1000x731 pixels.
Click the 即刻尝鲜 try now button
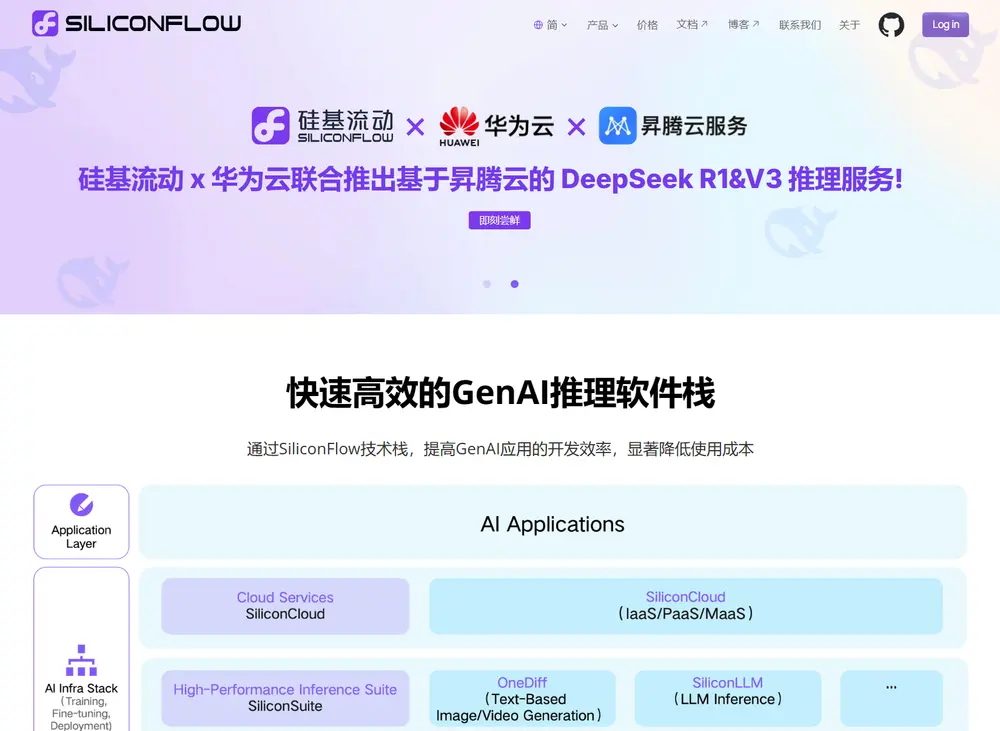[499, 220]
